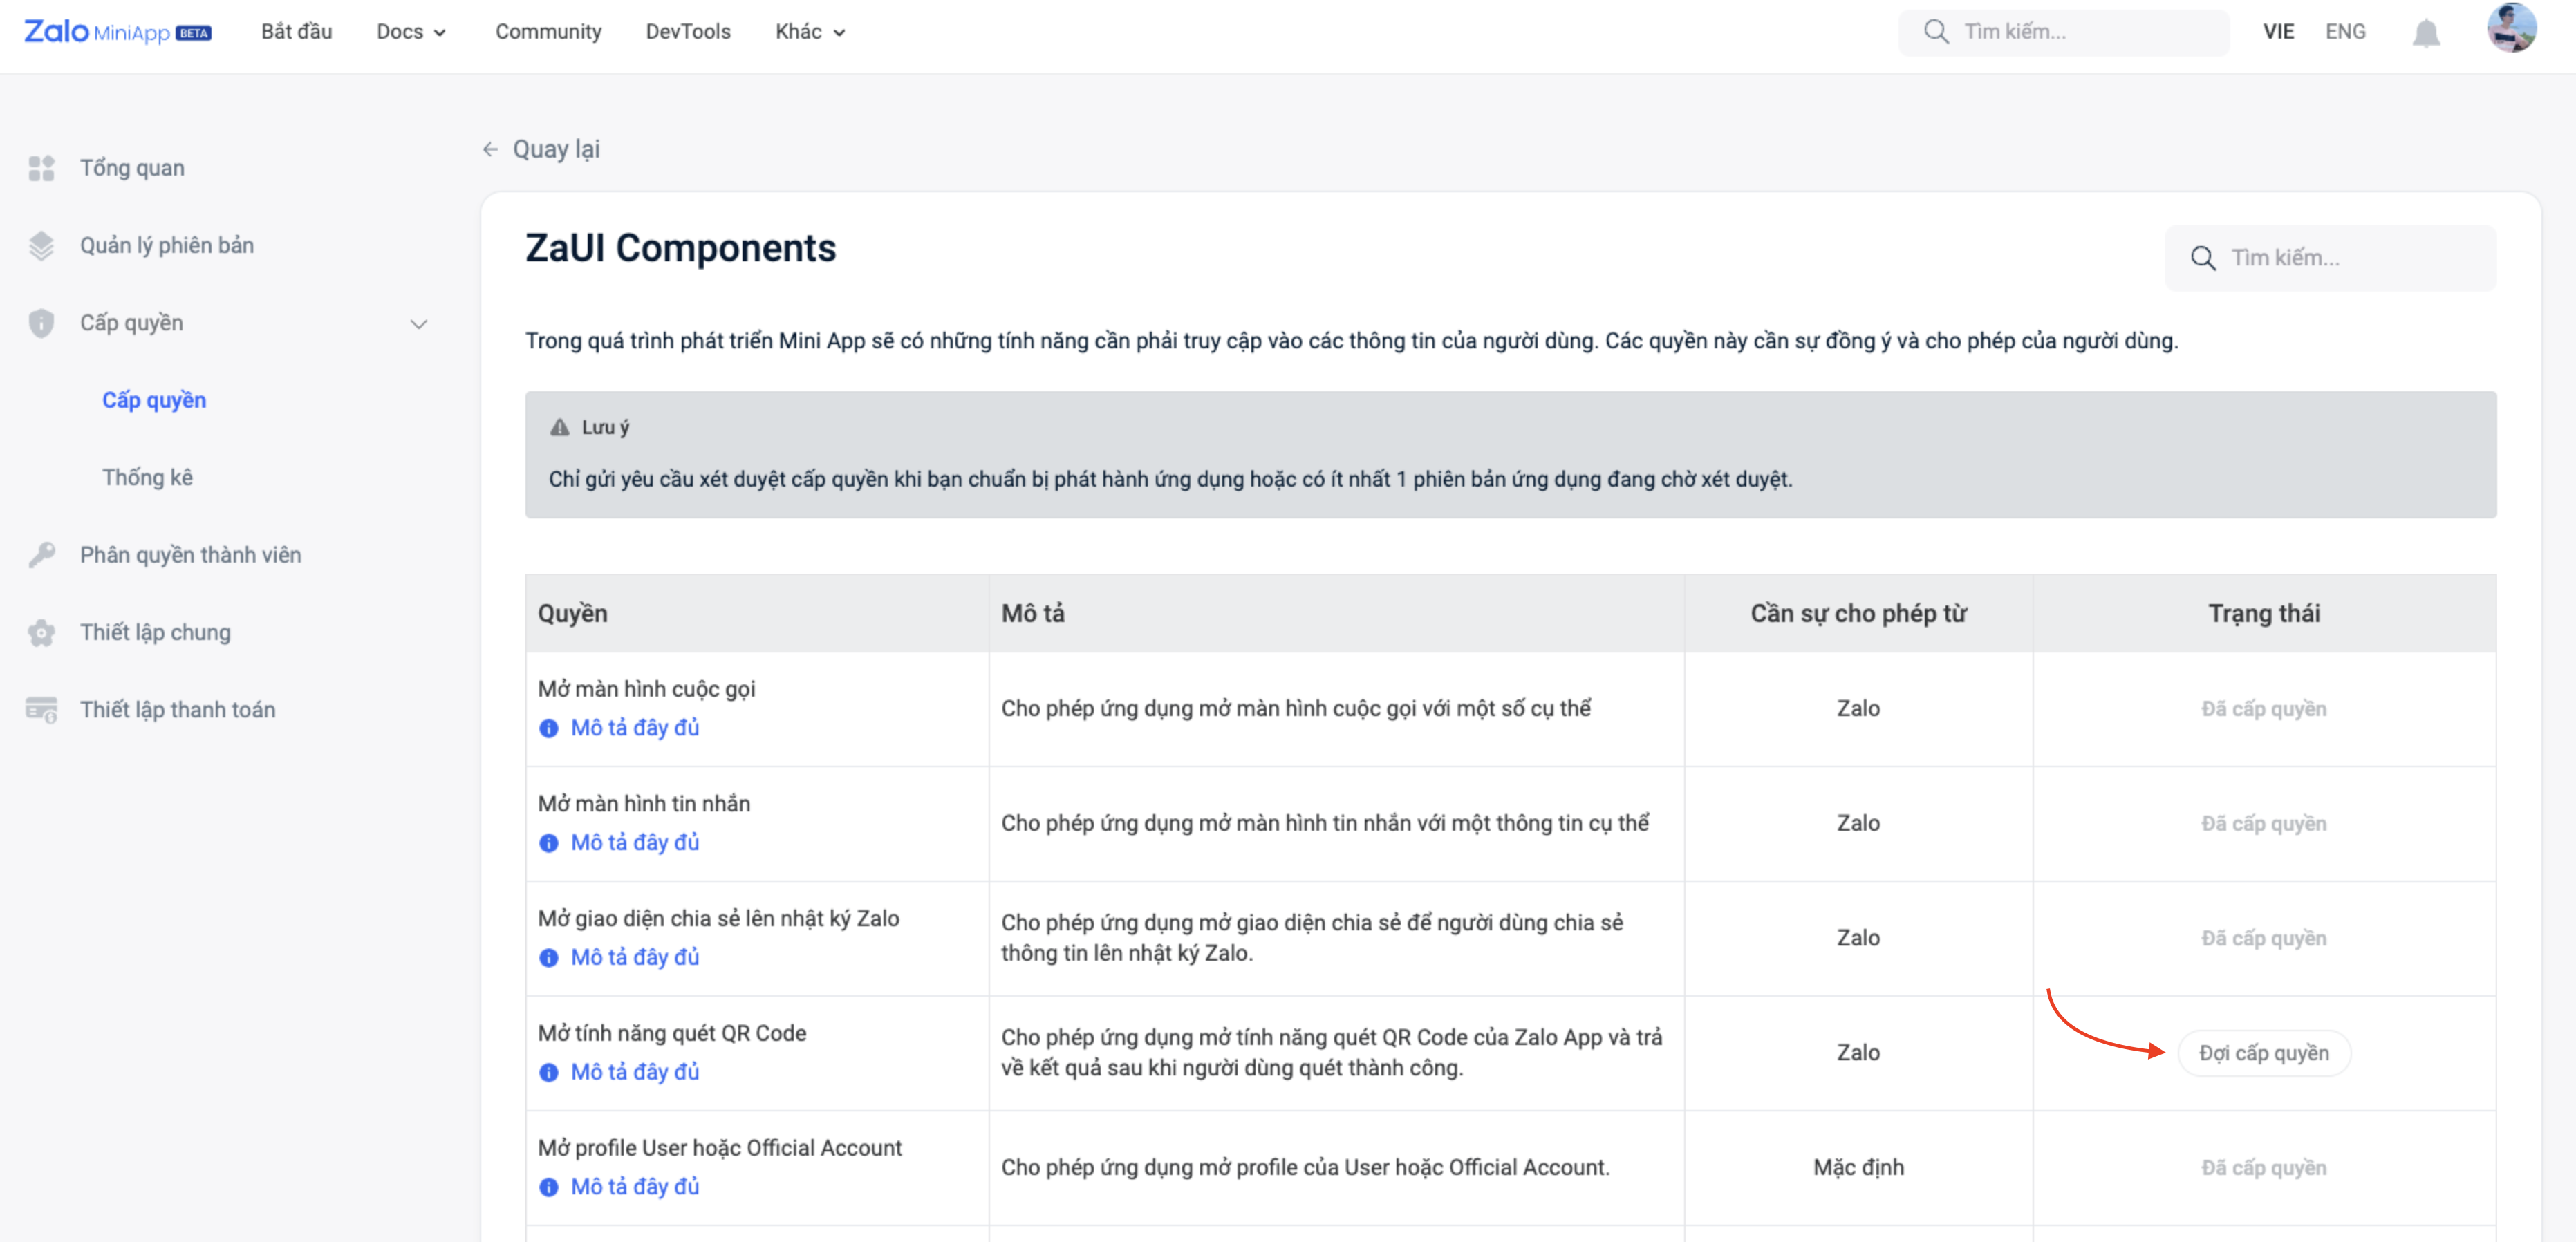Open the user profile avatar
The width and height of the screenshot is (2576, 1242).
click(2510, 28)
